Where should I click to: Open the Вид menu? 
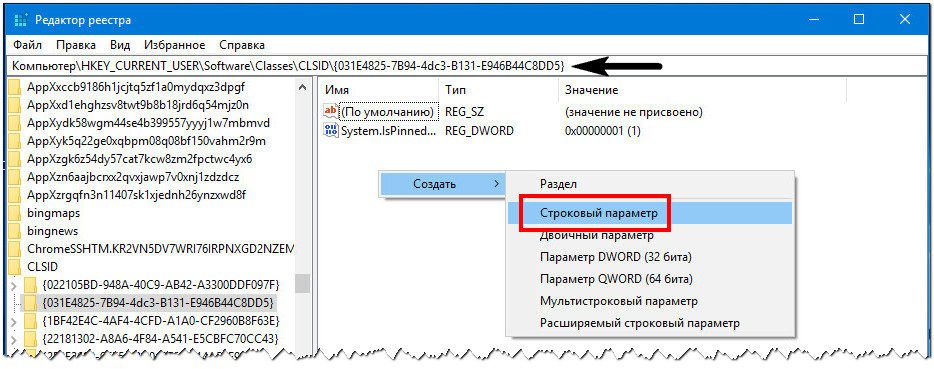[120, 45]
